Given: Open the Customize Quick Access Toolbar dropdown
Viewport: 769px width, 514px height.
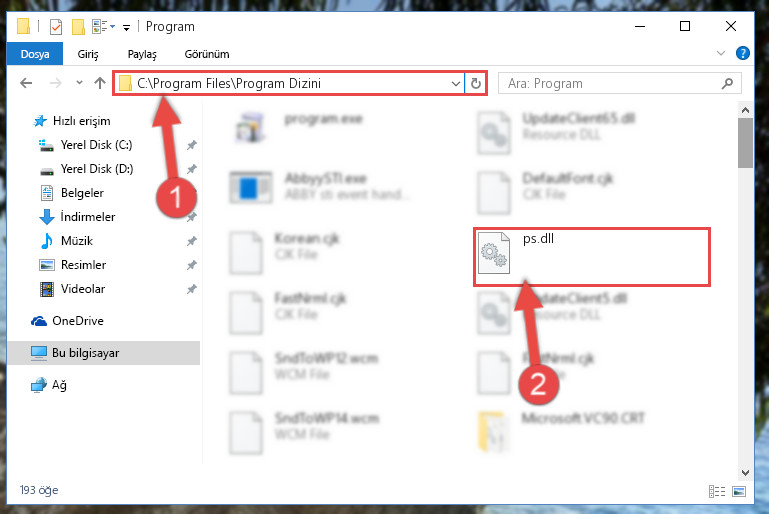Looking at the screenshot, I should [127, 27].
